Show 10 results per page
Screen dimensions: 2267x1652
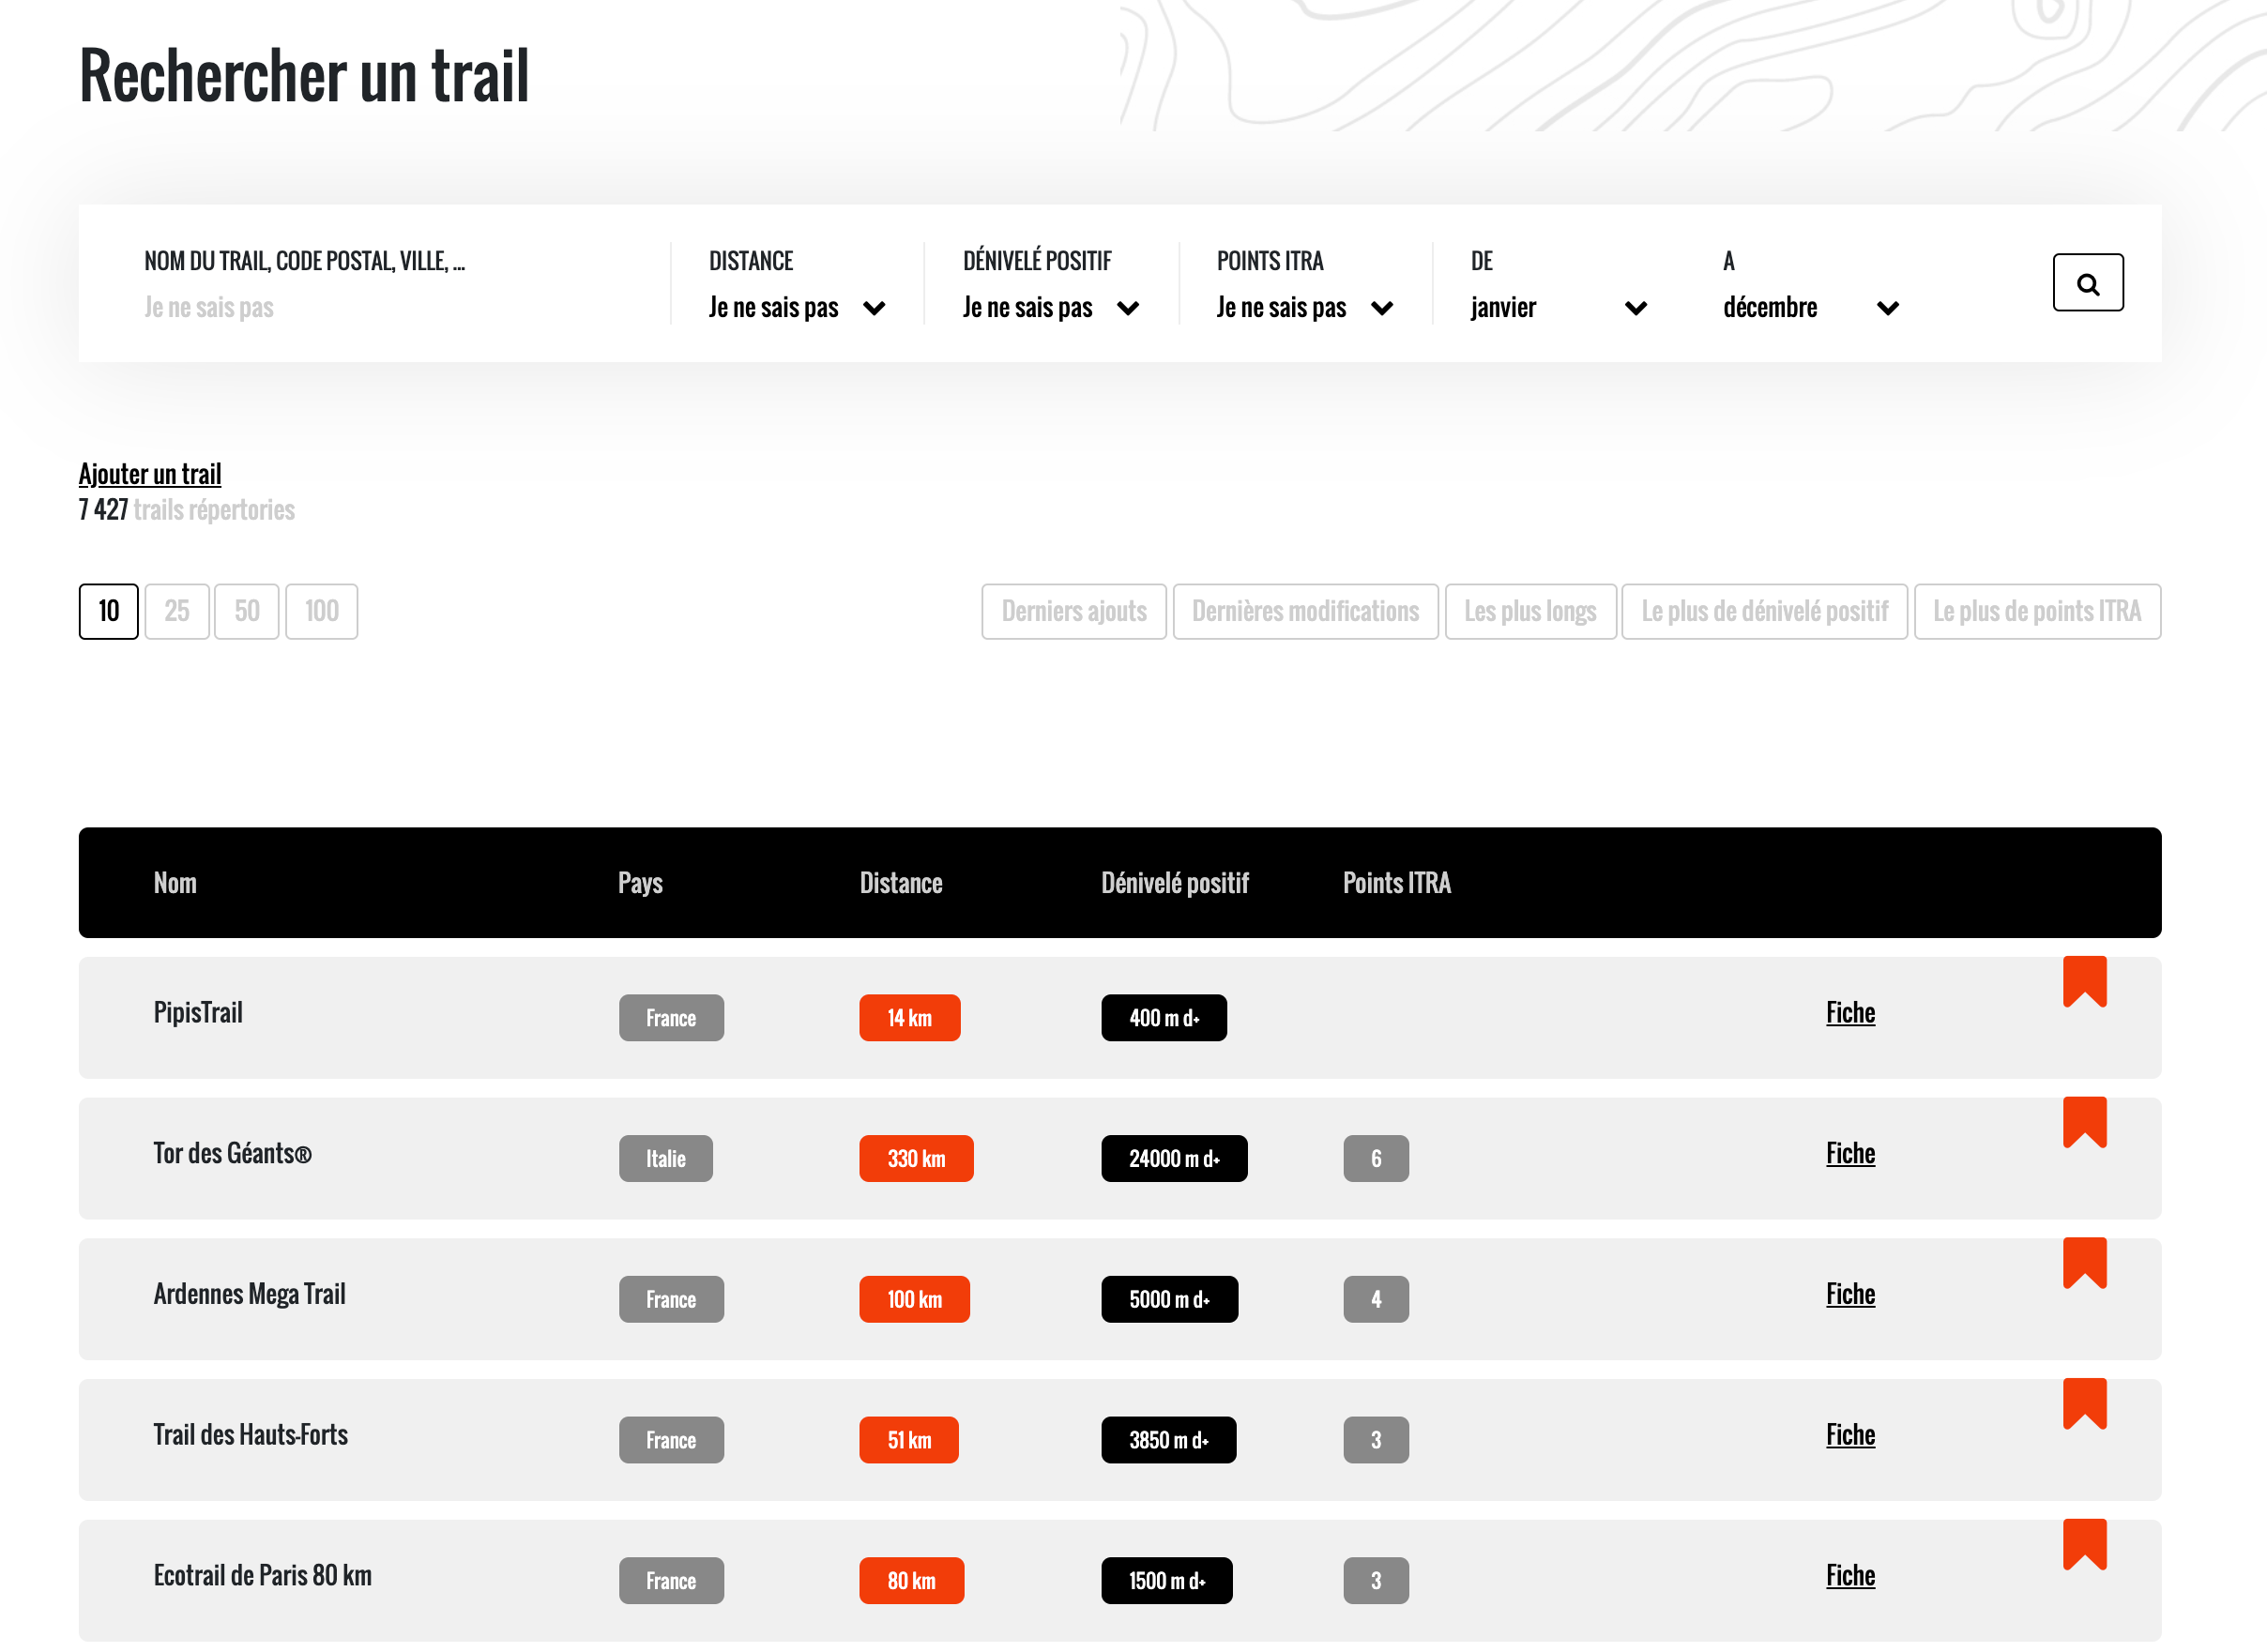pyautogui.click(x=108, y=611)
